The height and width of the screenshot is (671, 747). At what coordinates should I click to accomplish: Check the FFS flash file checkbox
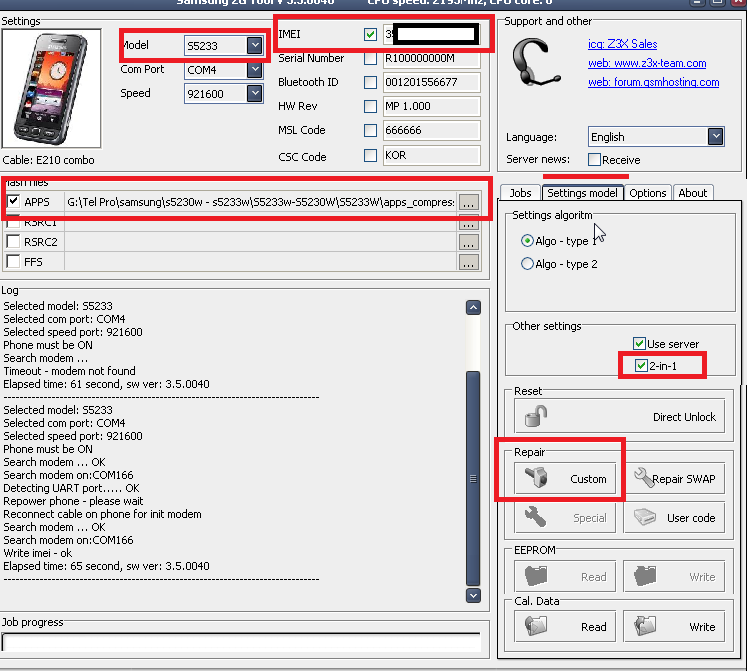13,262
